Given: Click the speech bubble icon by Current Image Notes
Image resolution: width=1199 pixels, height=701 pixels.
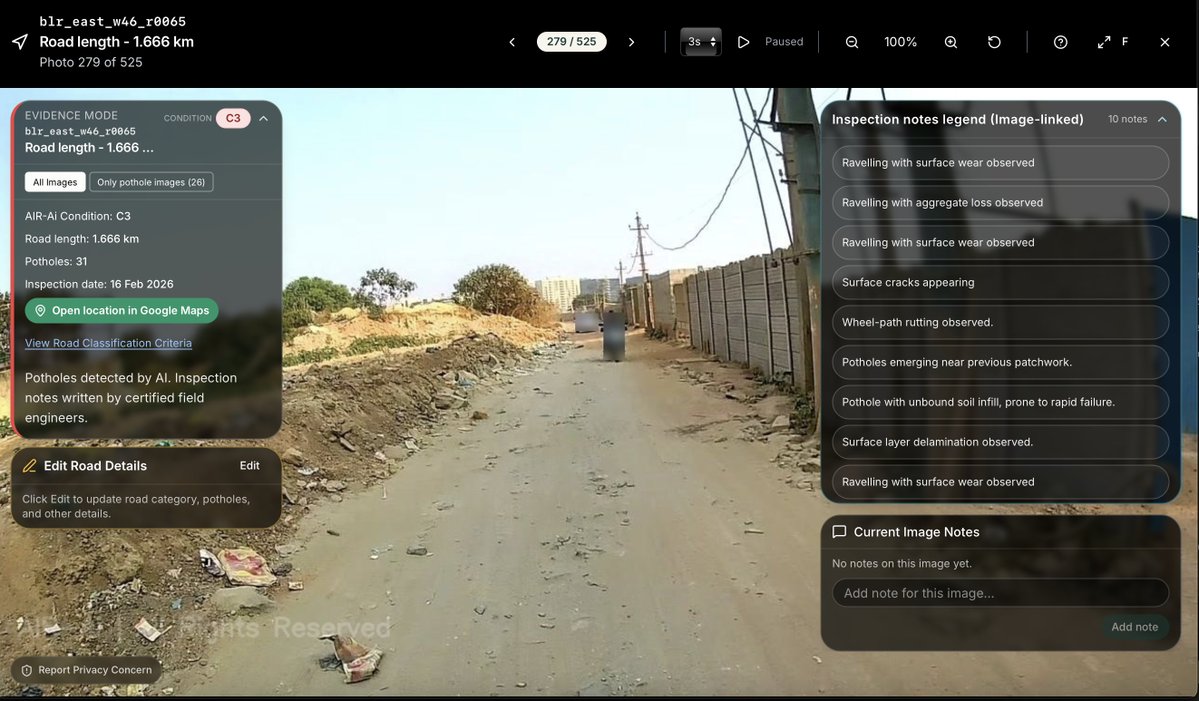Looking at the screenshot, I should [839, 531].
